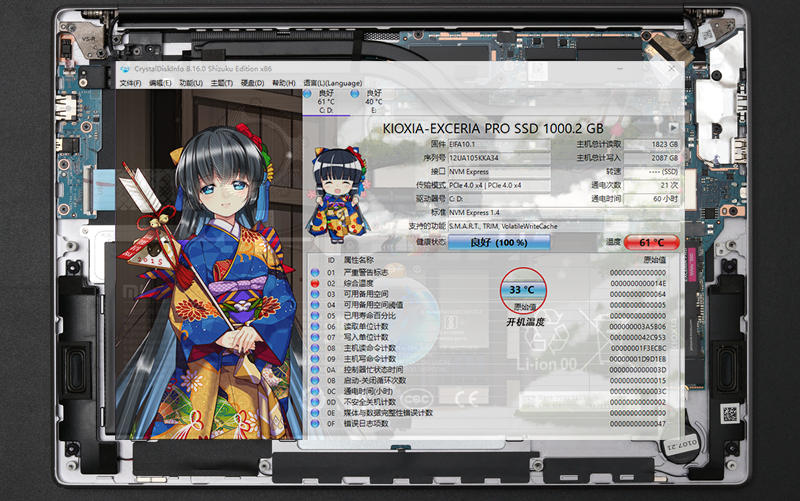The height and width of the screenshot is (501, 800).
Task: Select raw value 000000000047 for 错误日志项数
Action: [638, 423]
